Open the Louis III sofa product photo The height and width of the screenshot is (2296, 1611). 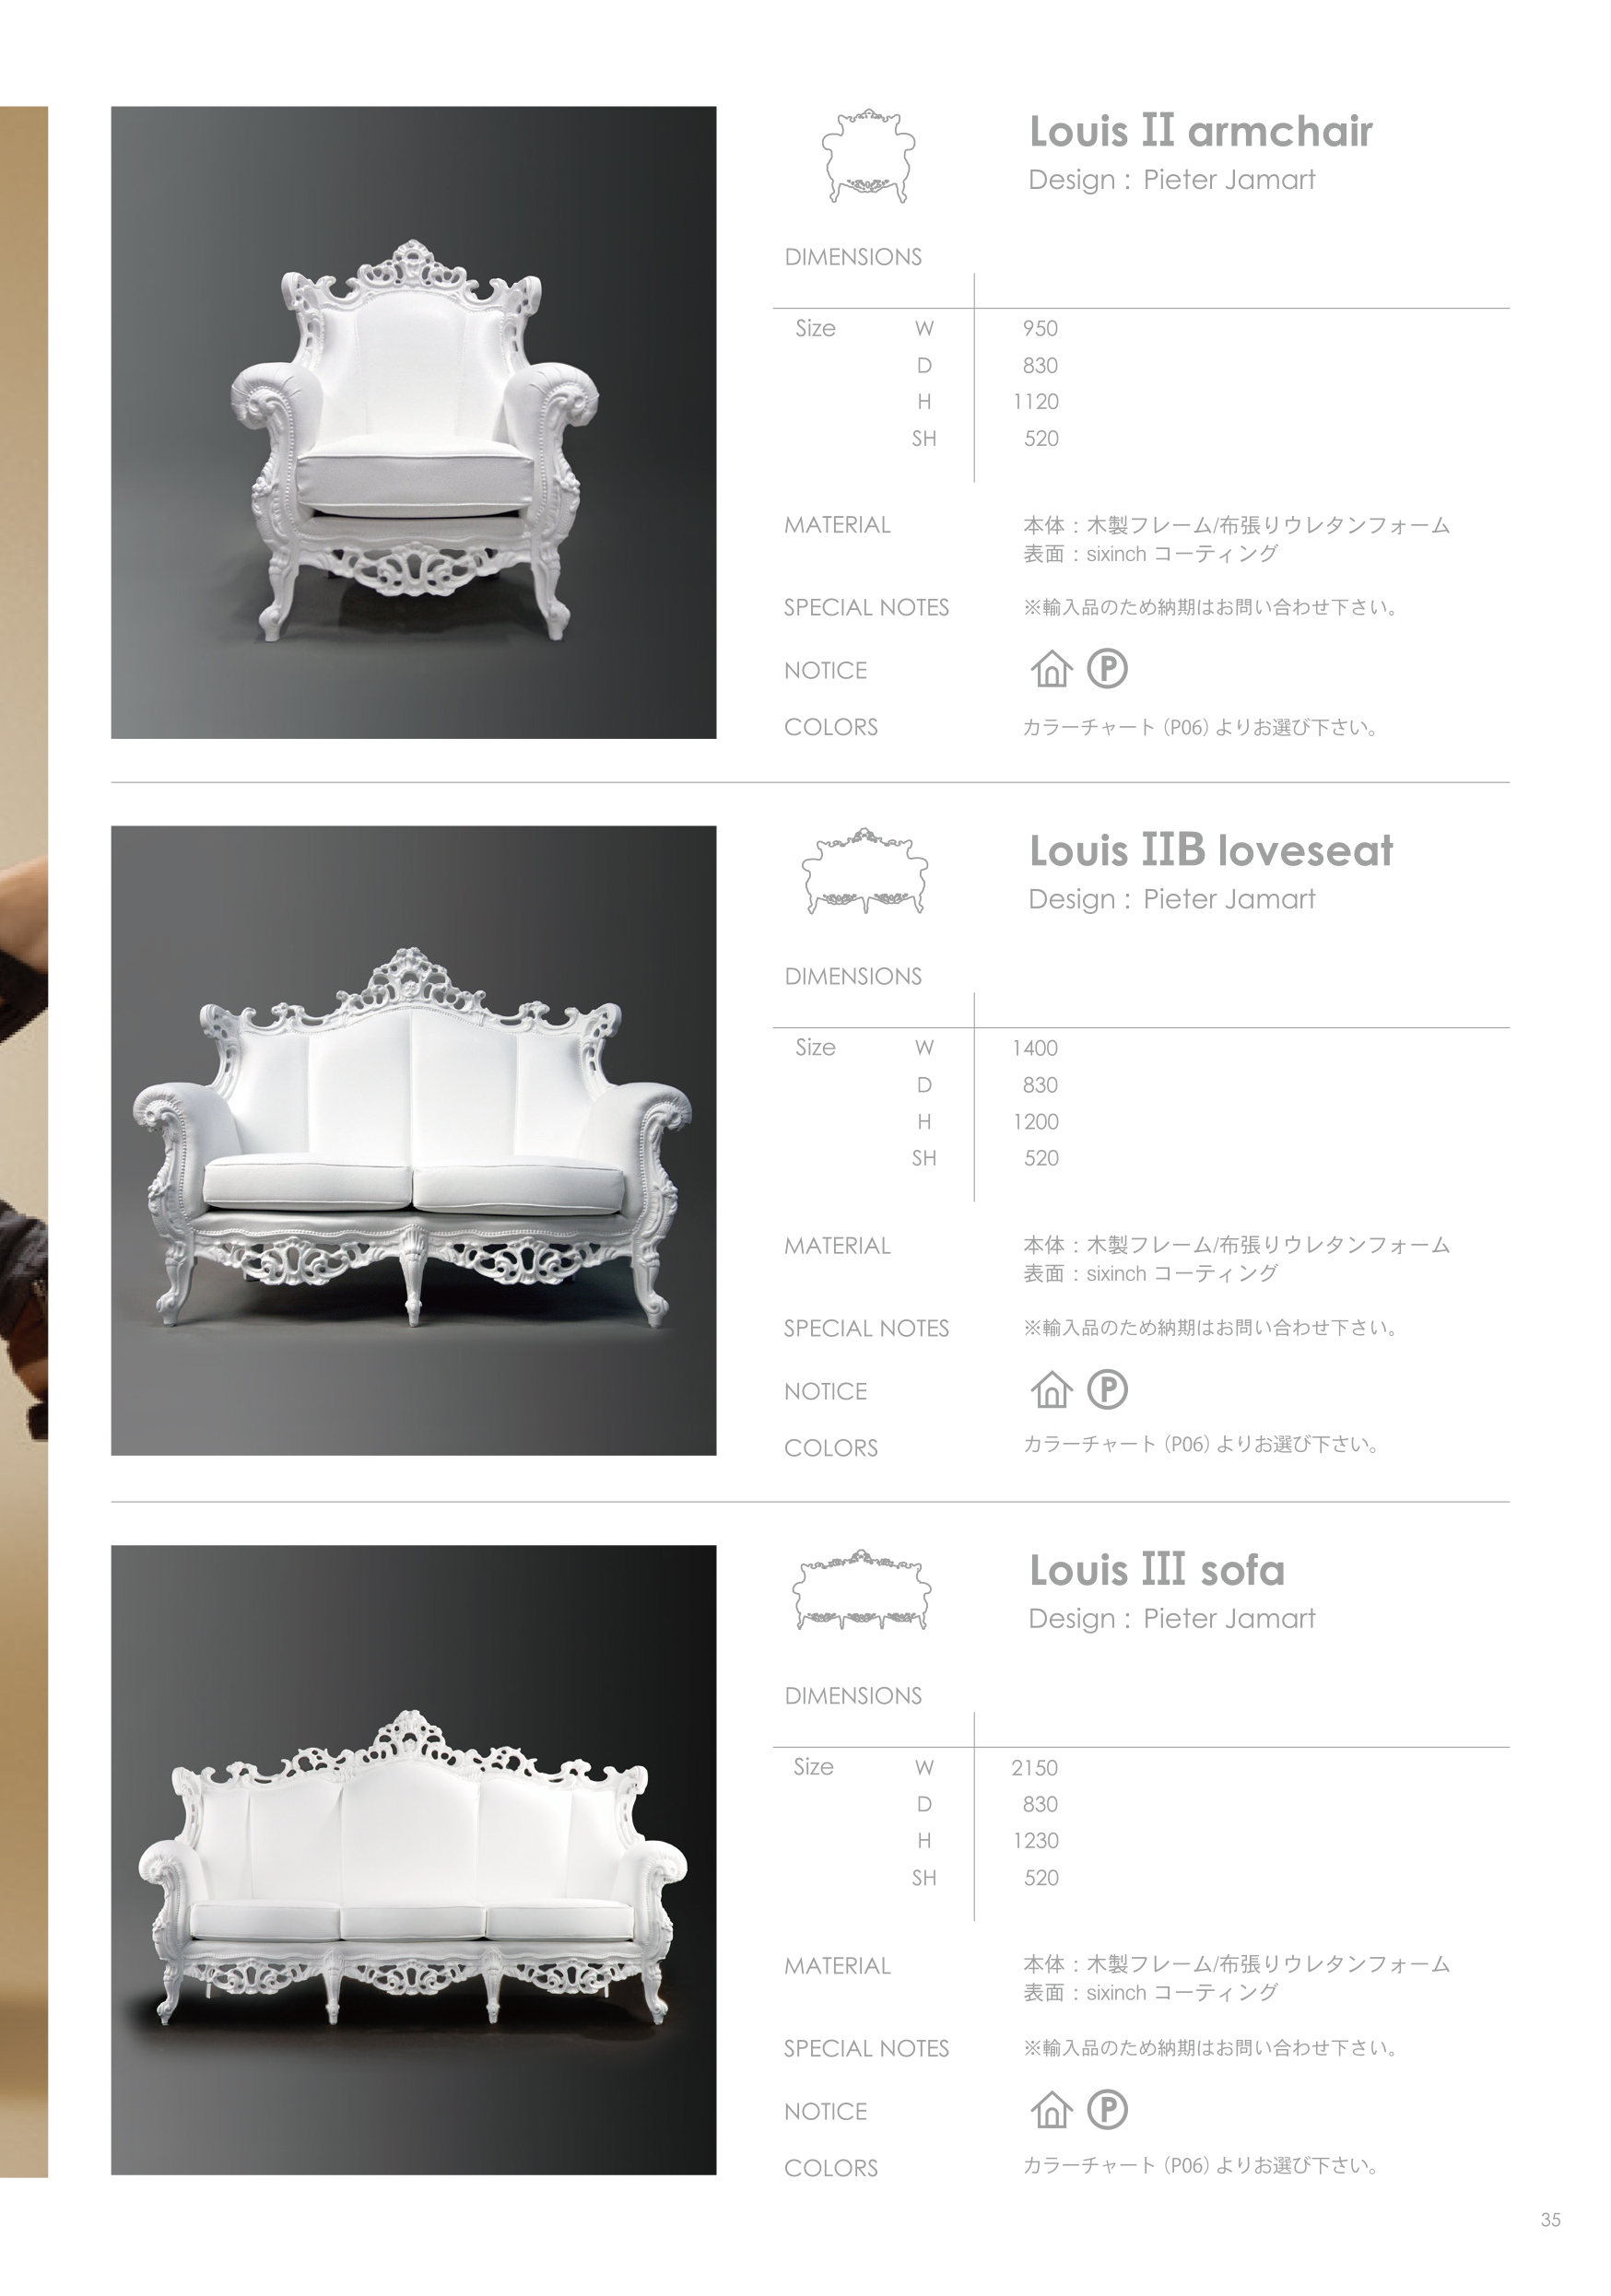coord(413,1860)
